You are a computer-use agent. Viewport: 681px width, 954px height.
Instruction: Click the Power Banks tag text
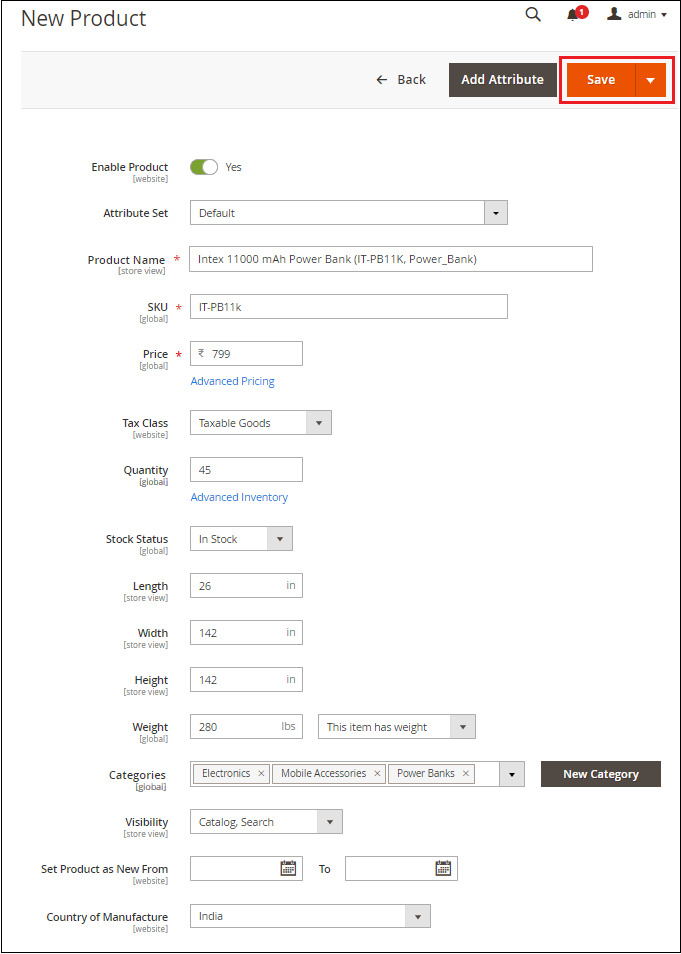tap(425, 773)
